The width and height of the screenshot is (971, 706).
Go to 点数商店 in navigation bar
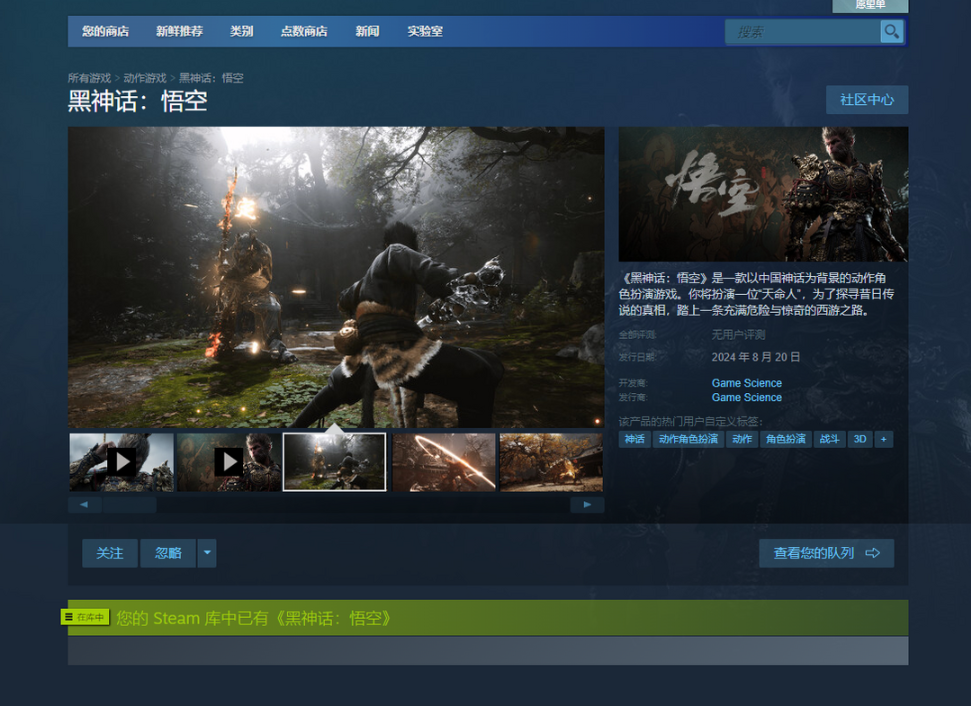click(x=304, y=31)
